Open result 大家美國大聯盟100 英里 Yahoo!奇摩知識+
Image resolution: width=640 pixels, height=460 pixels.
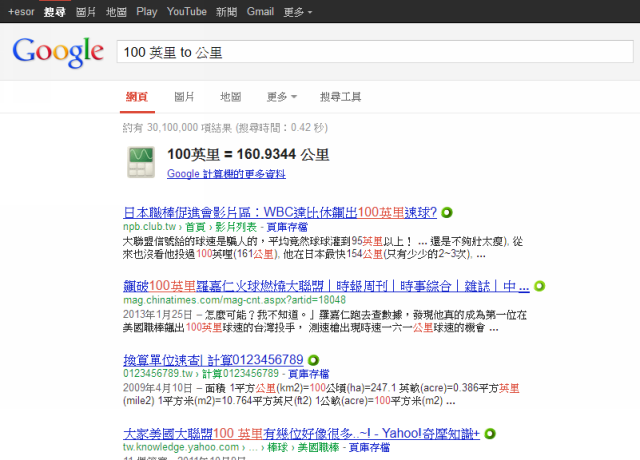click(301, 433)
